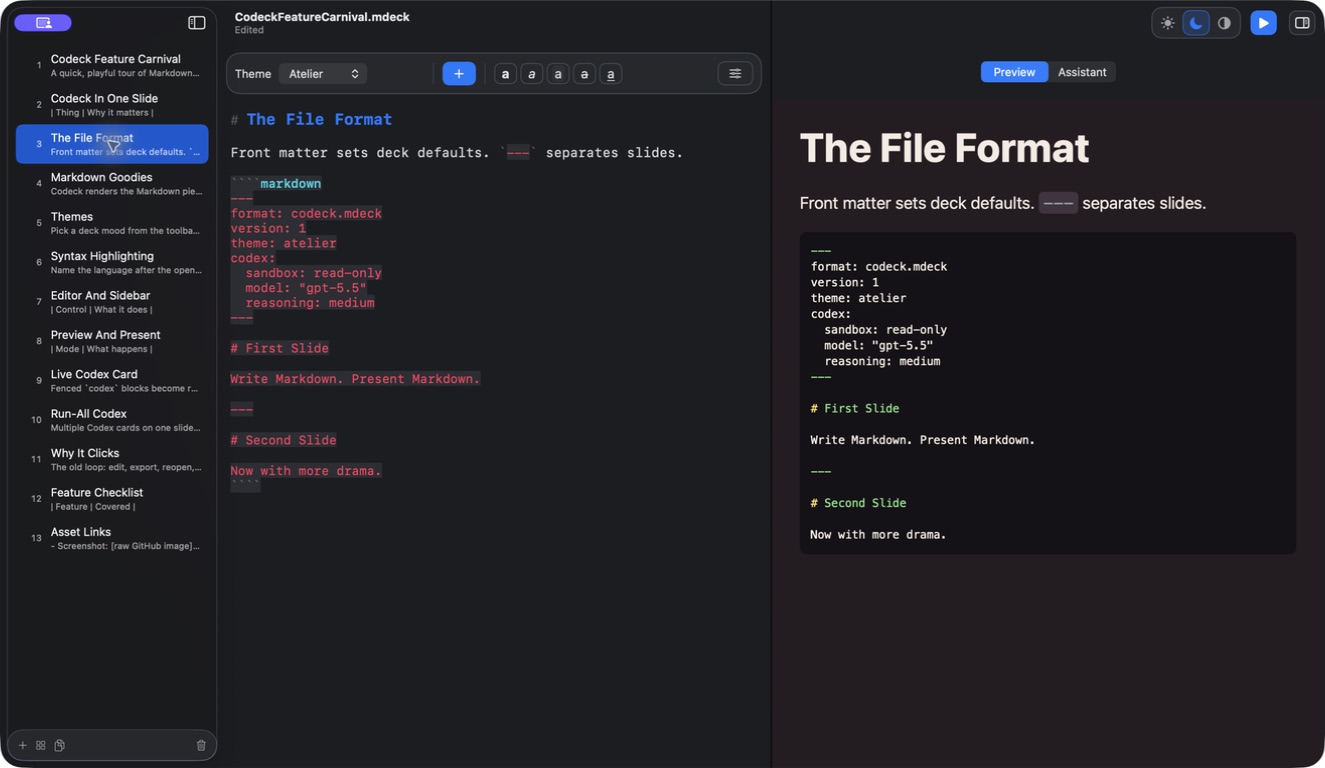Apply underline with the underlined 'a' button
This screenshot has height=768, width=1325.
coord(610,74)
